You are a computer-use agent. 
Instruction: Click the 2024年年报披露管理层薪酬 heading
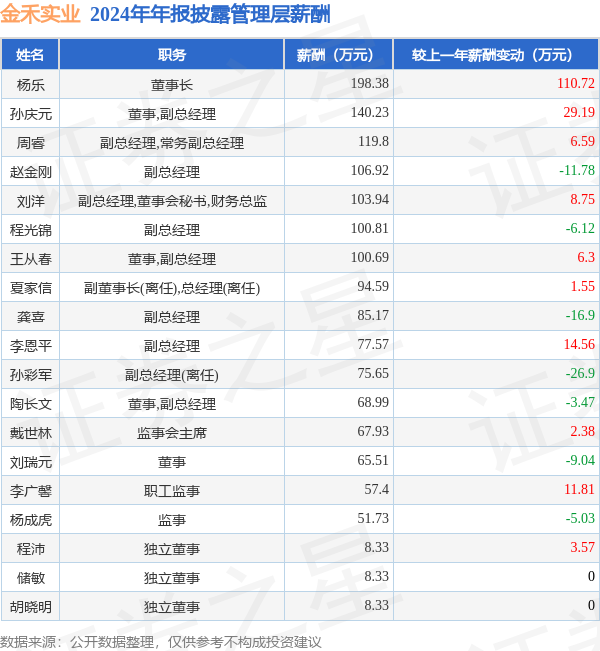[x=210, y=14]
